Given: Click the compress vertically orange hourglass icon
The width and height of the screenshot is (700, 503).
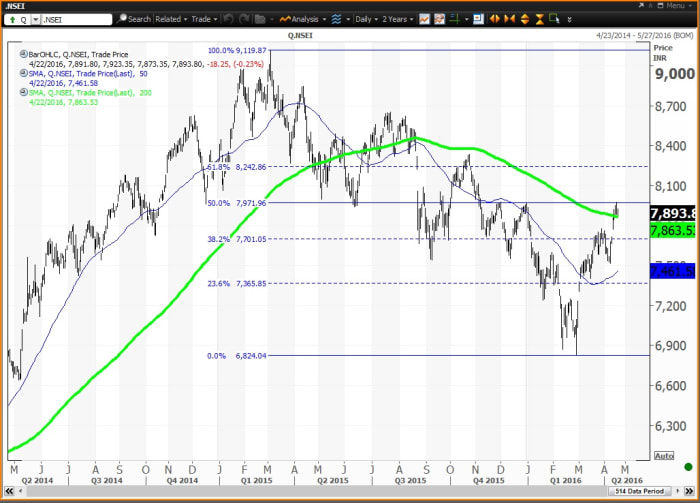Looking at the screenshot, I should coord(539,19).
